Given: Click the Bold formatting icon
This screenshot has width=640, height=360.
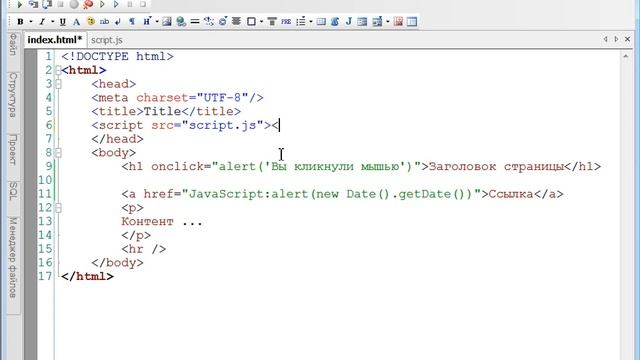Looking at the screenshot, I should pos(20,22).
